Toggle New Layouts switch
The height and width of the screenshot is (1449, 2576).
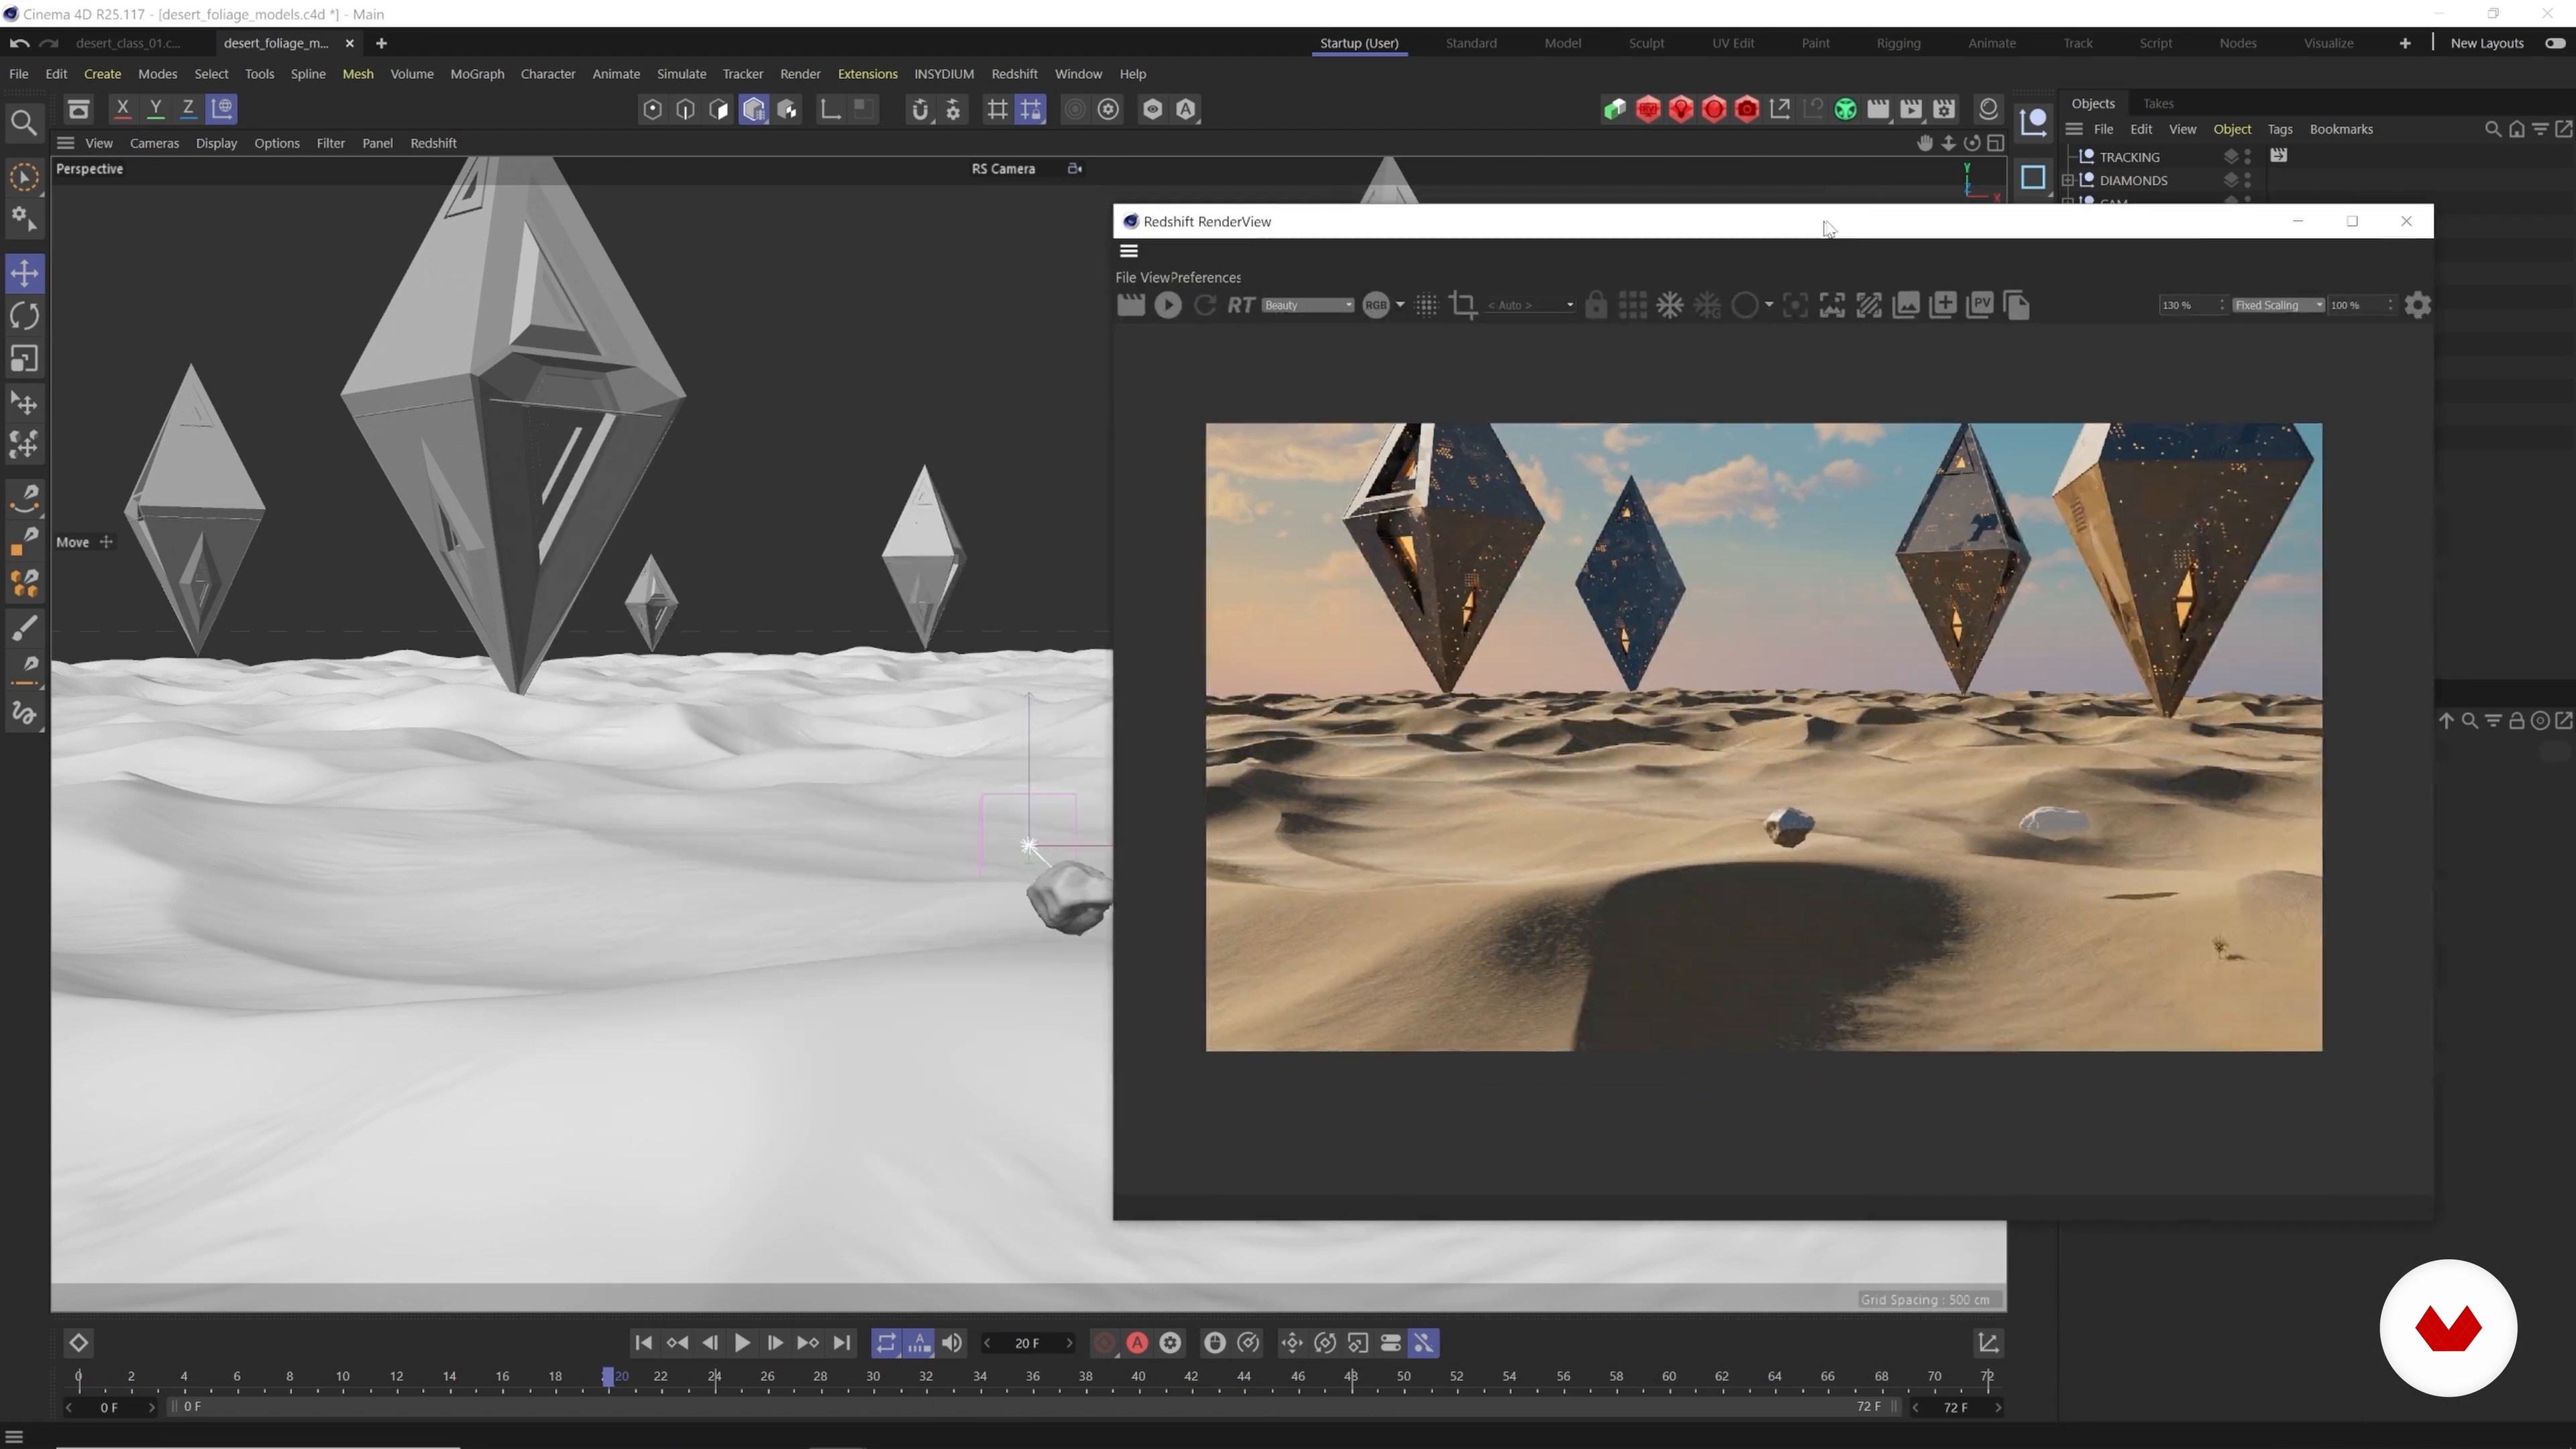(2555, 43)
